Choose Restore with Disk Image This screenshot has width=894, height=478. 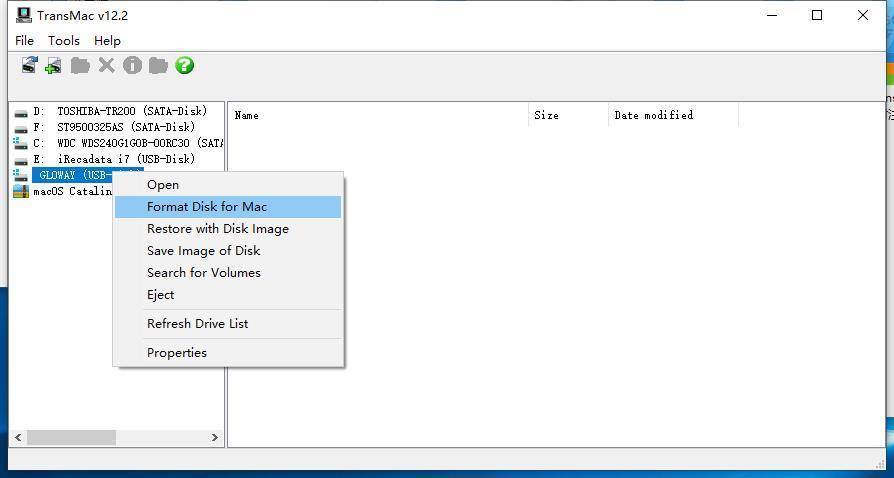pyautogui.click(x=228, y=229)
